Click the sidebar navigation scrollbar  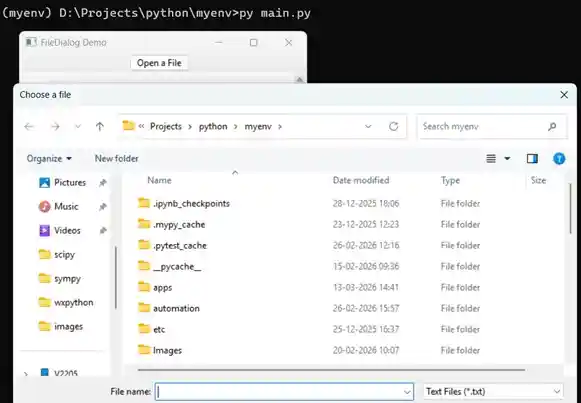[x=116, y=278]
